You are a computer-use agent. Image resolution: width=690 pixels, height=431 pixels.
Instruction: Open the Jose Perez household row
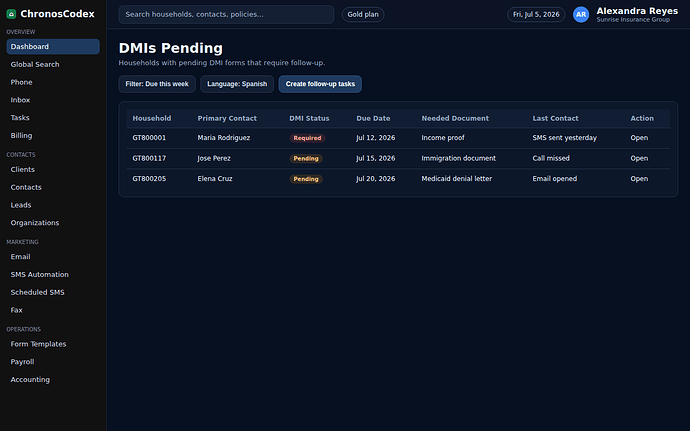639,158
